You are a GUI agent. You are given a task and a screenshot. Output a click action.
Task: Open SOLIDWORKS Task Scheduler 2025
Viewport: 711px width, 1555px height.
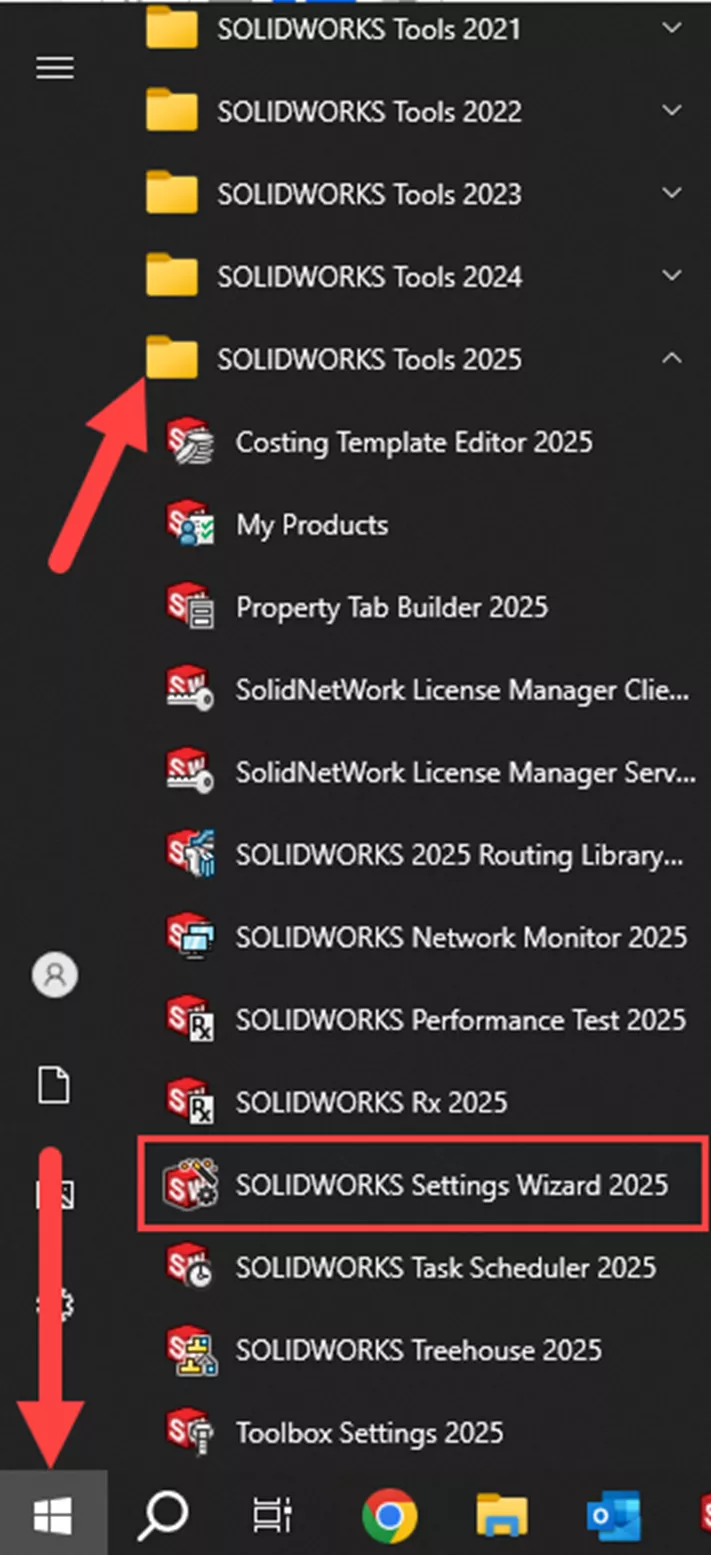447,1267
